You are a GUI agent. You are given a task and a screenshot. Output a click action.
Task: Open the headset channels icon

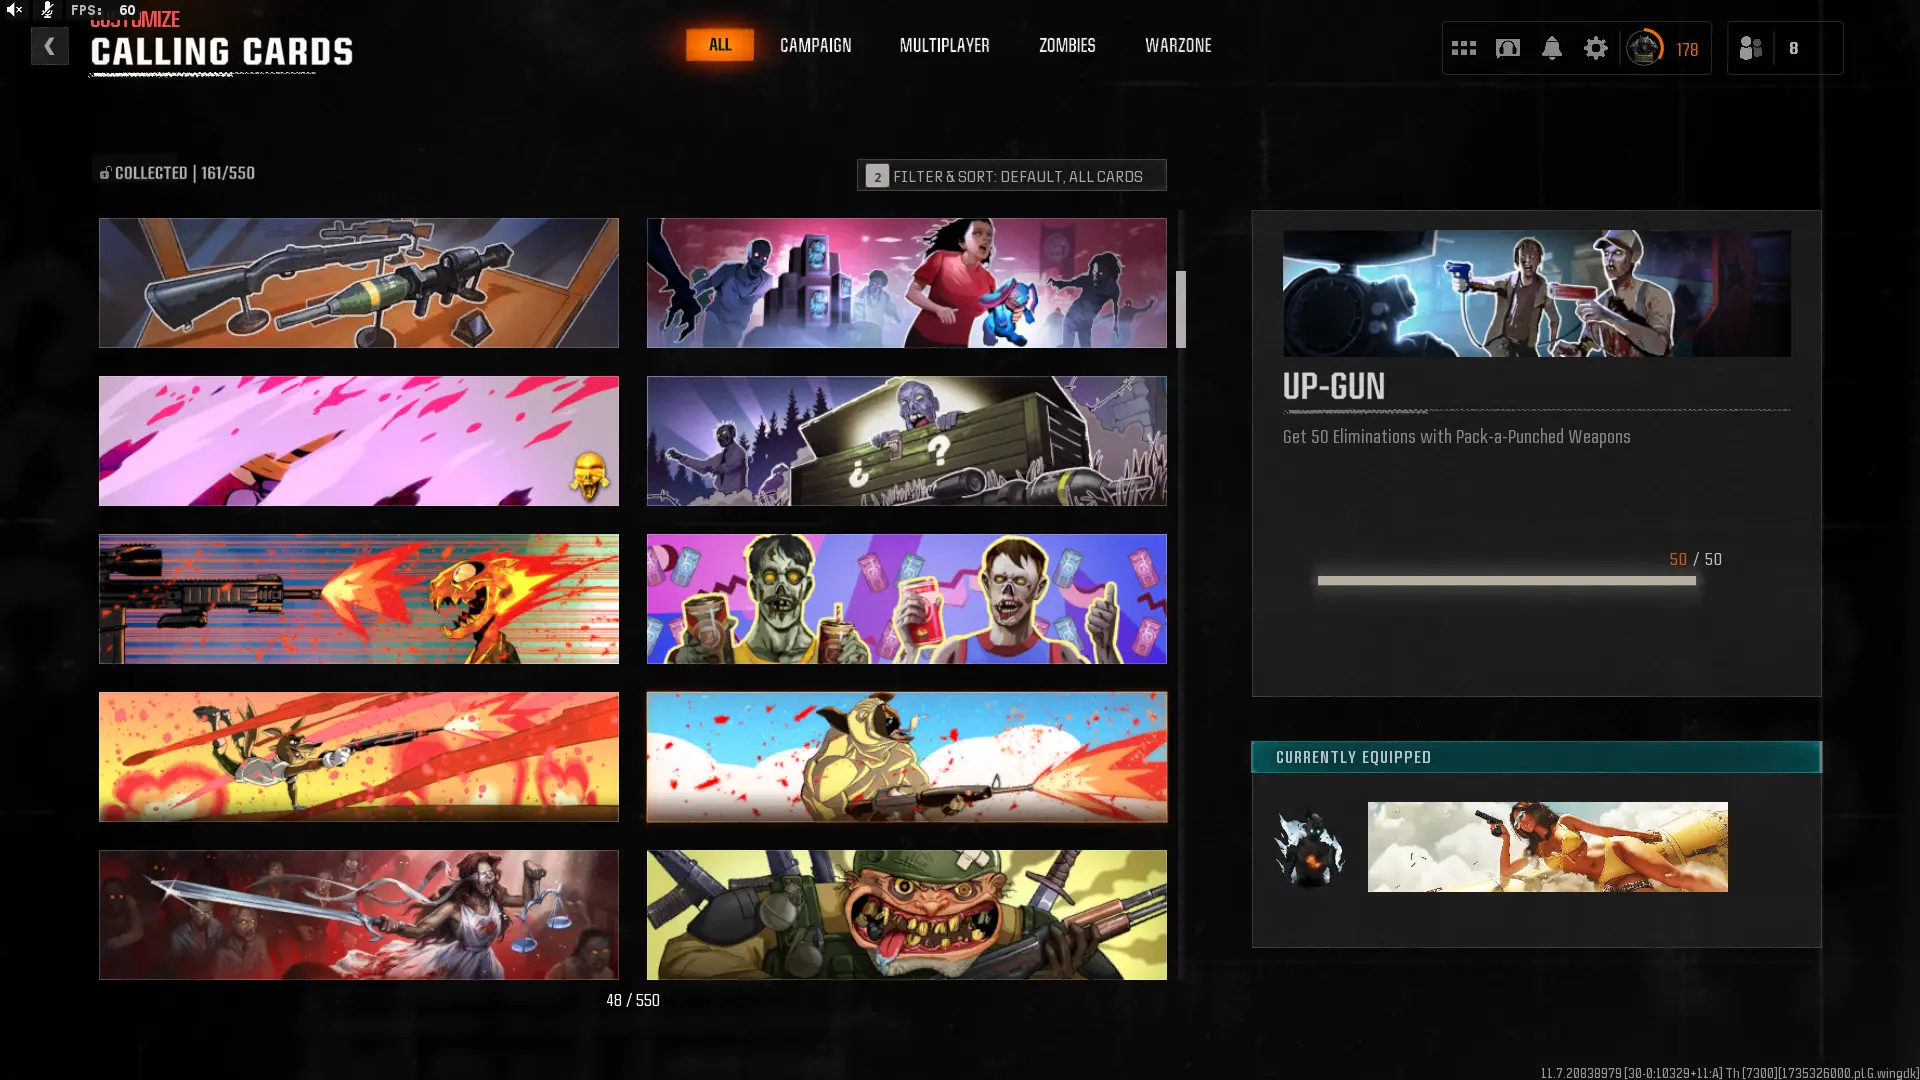point(1507,48)
